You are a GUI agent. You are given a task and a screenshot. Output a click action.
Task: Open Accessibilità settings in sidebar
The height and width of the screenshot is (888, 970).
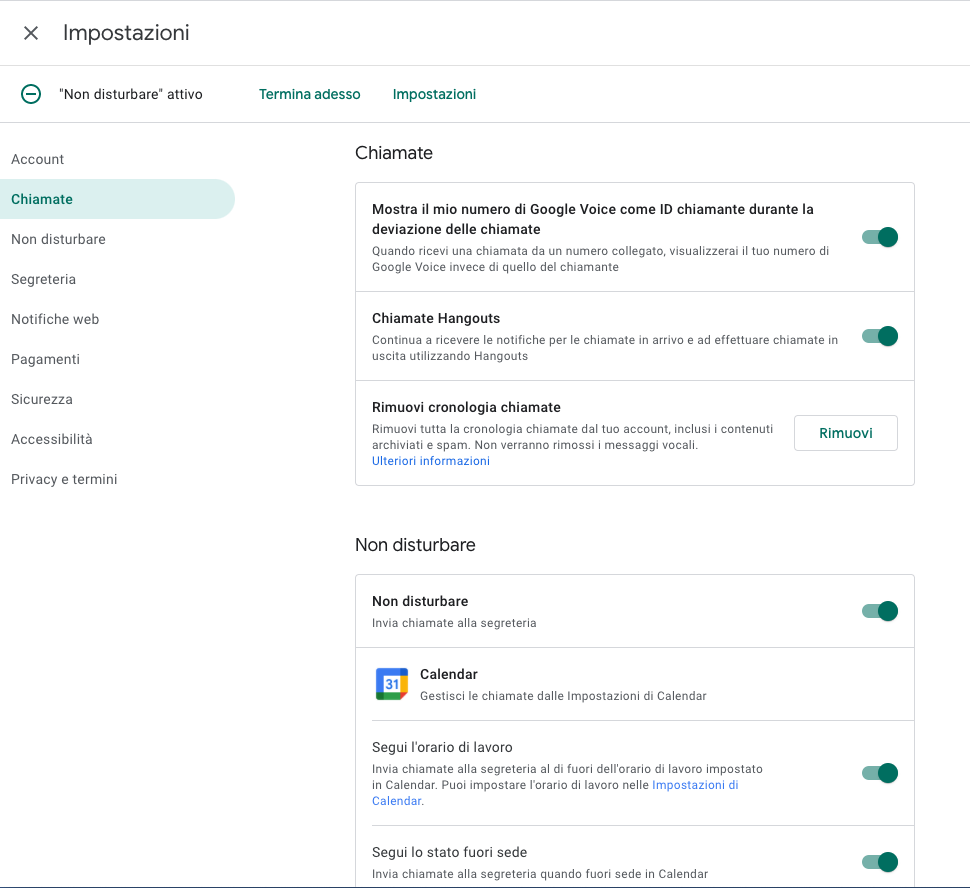tap(52, 439)
